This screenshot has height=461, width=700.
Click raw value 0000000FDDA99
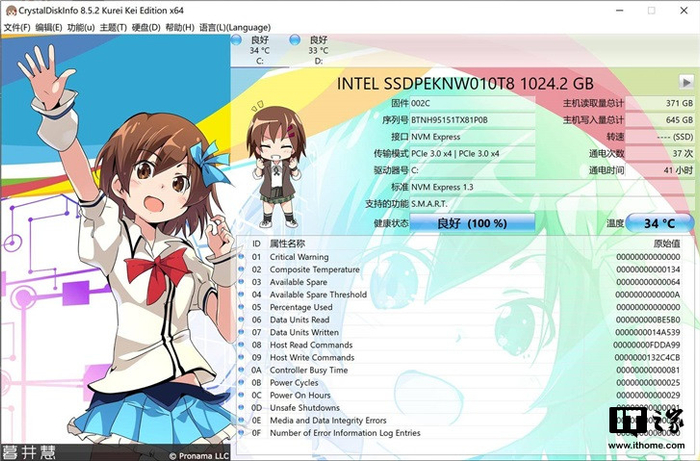pyautogui.click(x=647, y=345)
